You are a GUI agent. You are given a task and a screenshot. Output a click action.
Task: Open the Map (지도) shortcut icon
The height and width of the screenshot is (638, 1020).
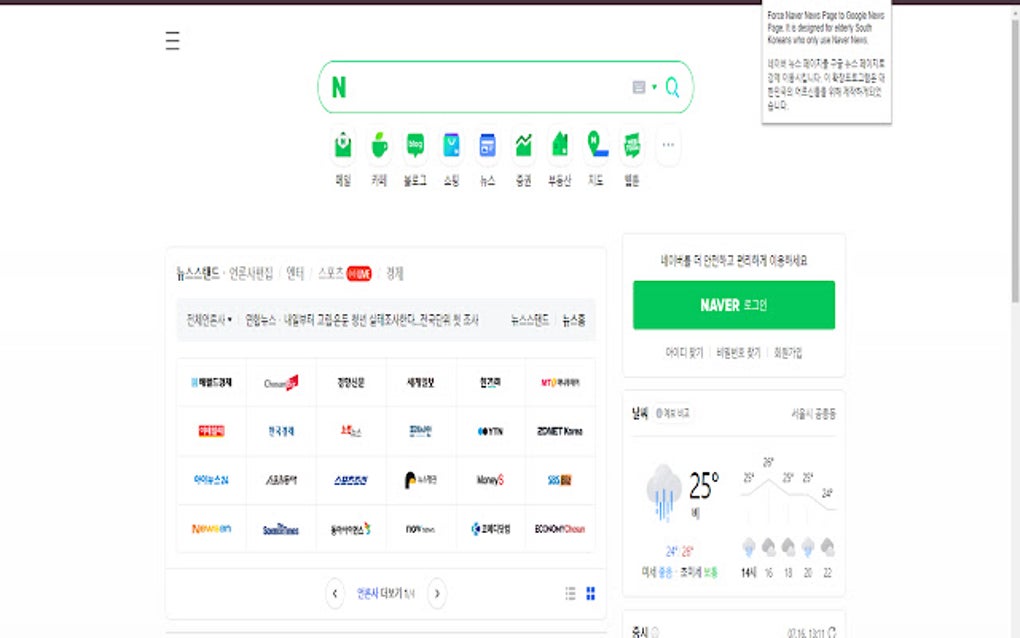[597, 145]
